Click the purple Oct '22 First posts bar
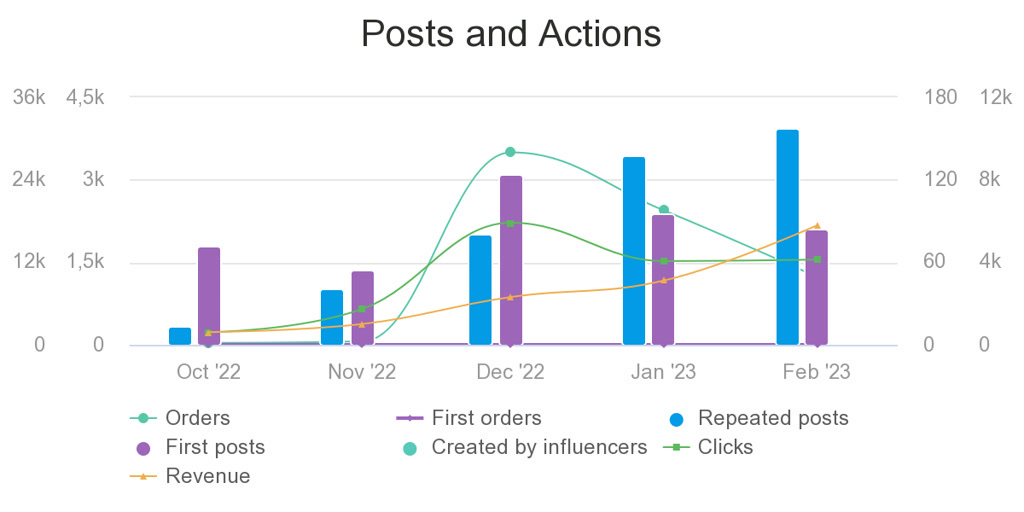This screenshot has width=1024, height=512. pos(209,296)
